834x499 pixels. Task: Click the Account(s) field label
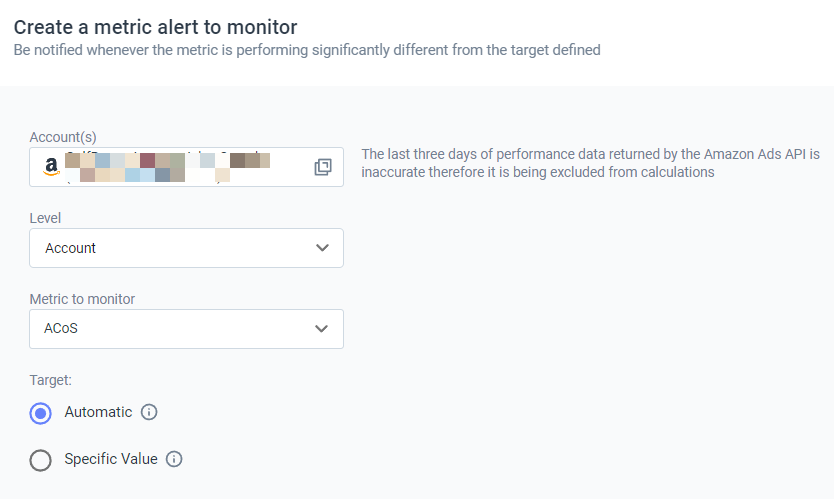(x=63, y=137)
